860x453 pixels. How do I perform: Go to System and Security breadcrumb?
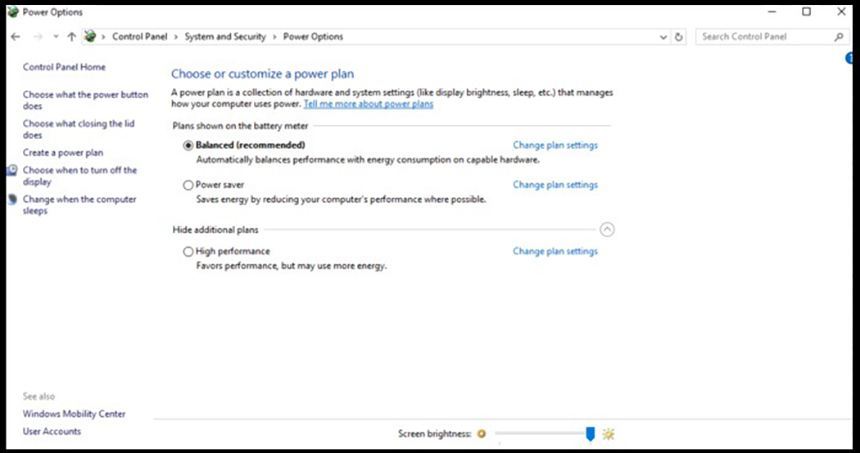point(225,37)
